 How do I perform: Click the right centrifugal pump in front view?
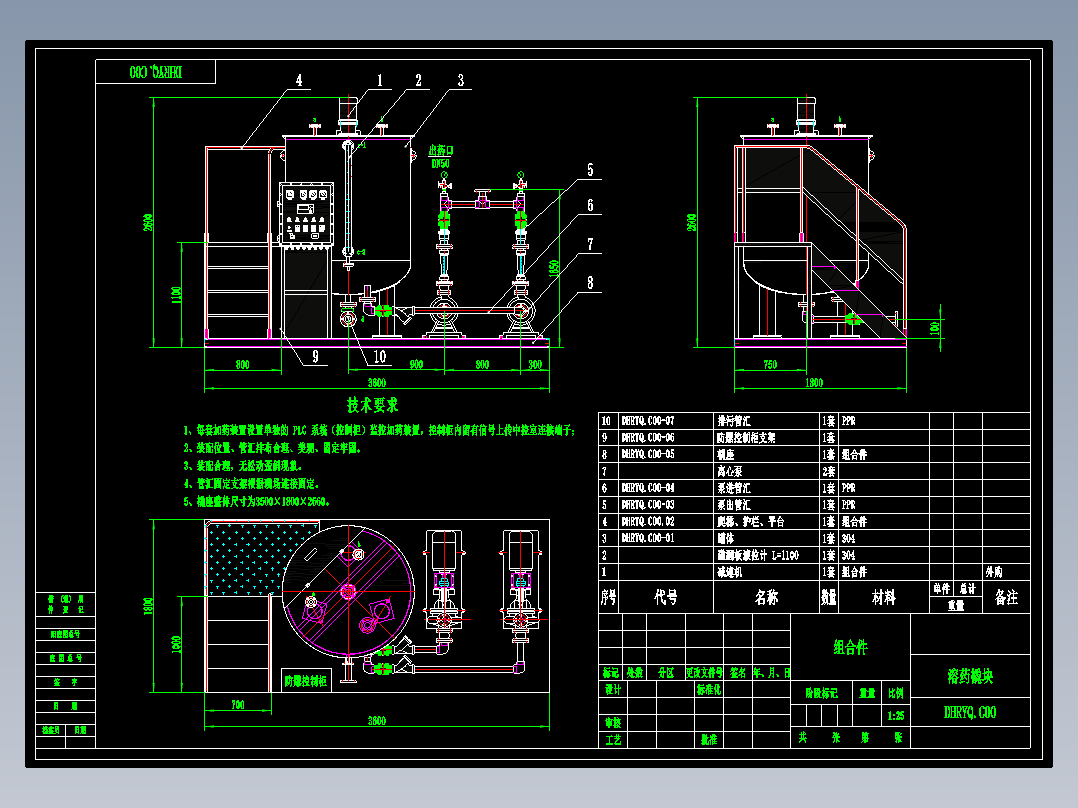tap(520, 313)
